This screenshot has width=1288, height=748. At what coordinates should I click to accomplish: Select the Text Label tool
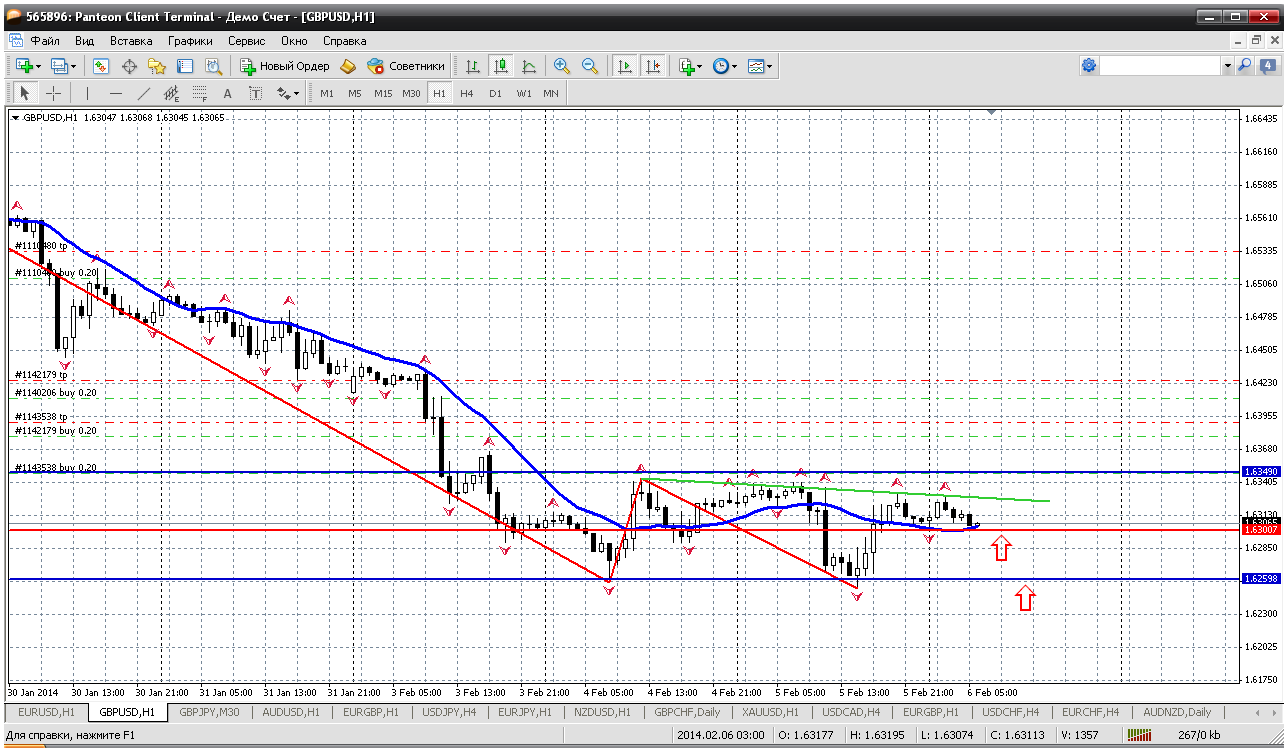255,93
